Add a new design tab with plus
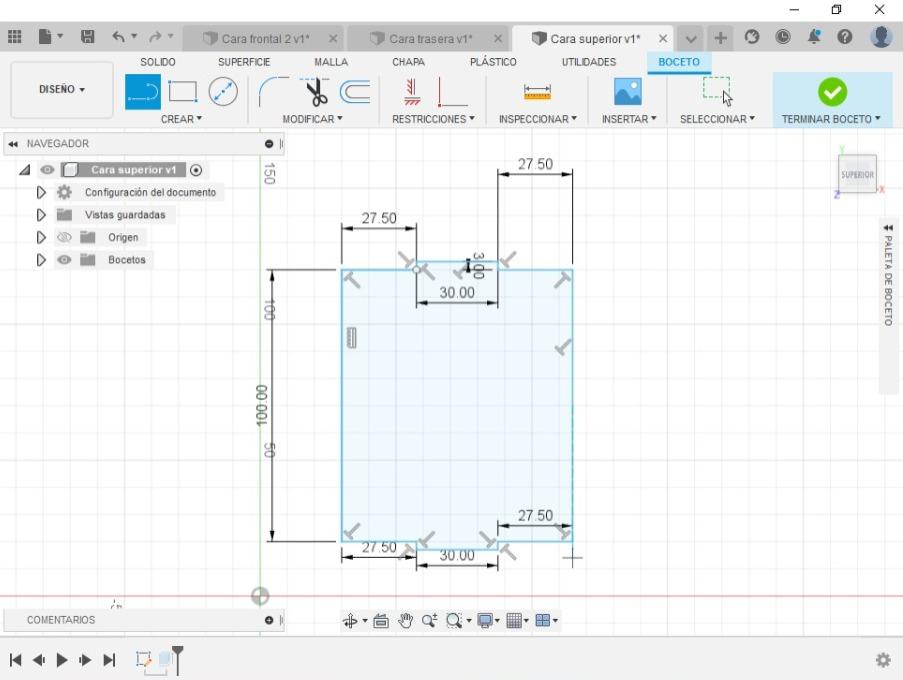The image size is (903, 680). (720, 39)
